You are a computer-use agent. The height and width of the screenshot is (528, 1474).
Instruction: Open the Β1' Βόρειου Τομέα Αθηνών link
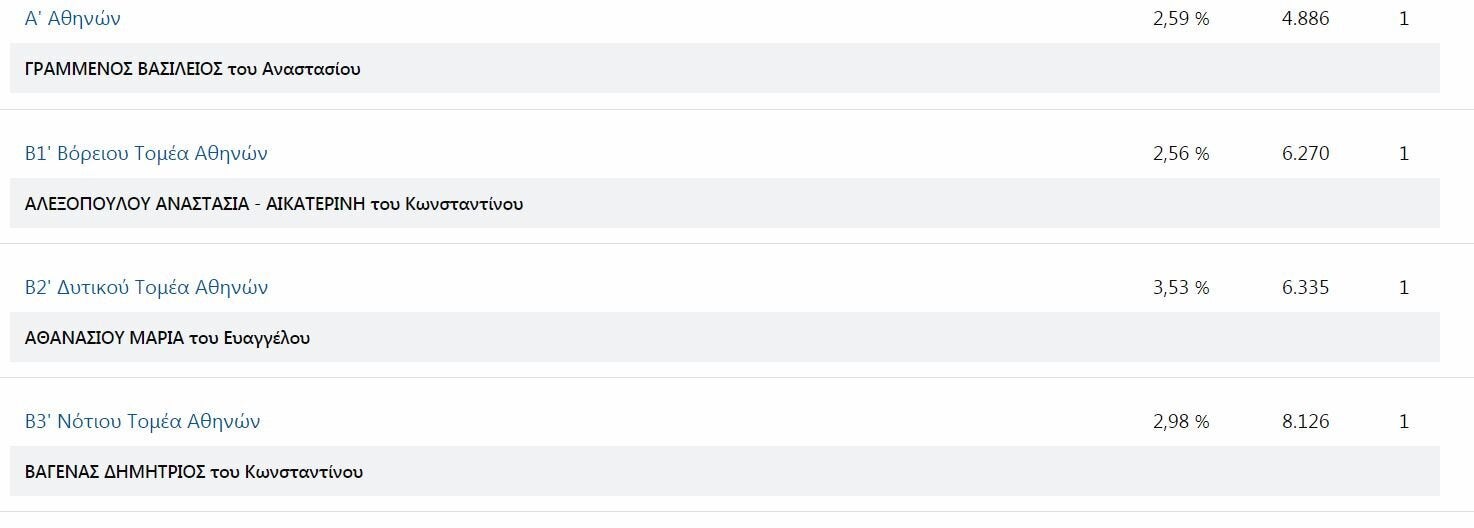pos(146,153)
